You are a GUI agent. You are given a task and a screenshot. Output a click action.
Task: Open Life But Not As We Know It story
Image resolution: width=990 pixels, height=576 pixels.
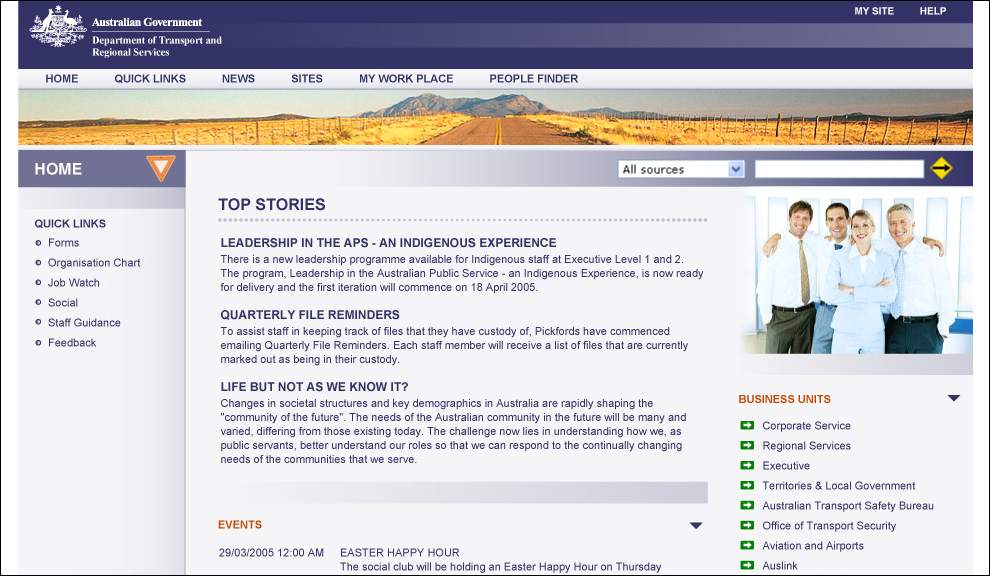point(314,387)
